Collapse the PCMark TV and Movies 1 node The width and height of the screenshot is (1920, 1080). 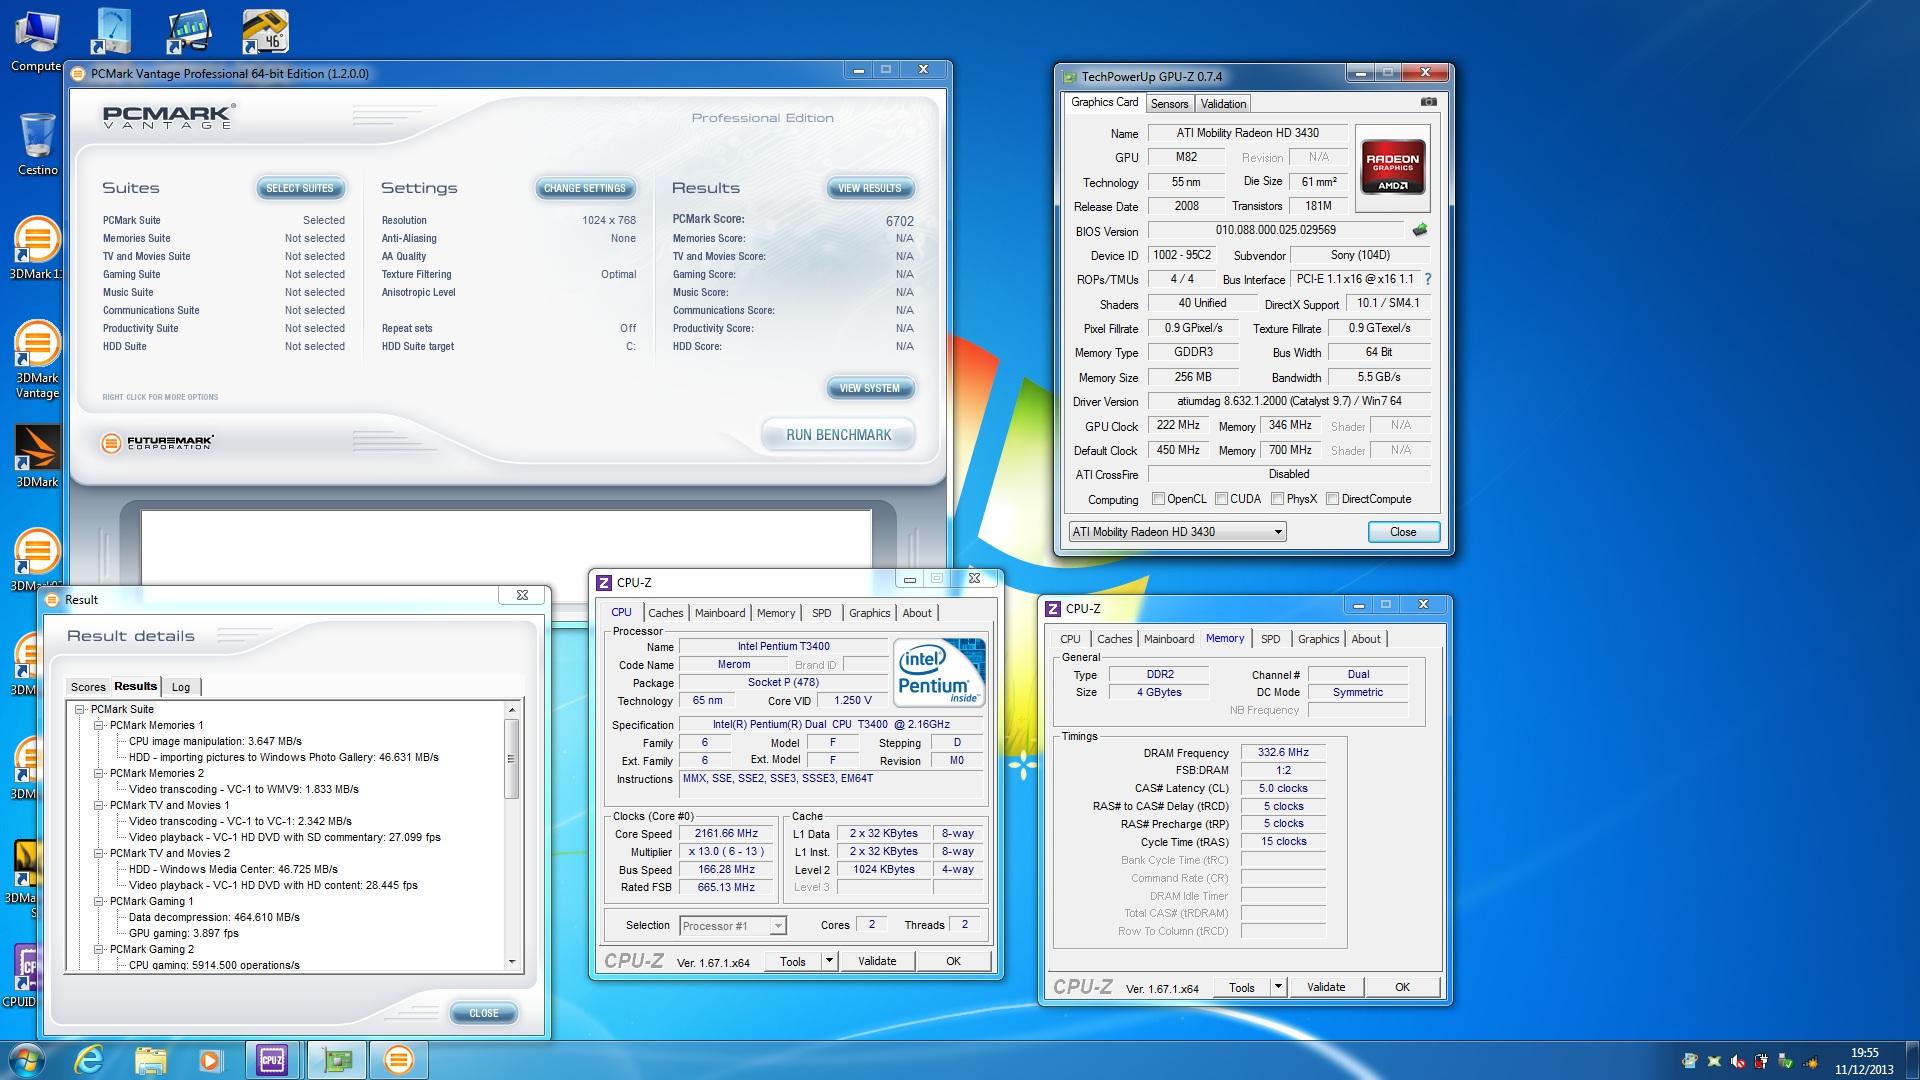(x=99, y=805)
